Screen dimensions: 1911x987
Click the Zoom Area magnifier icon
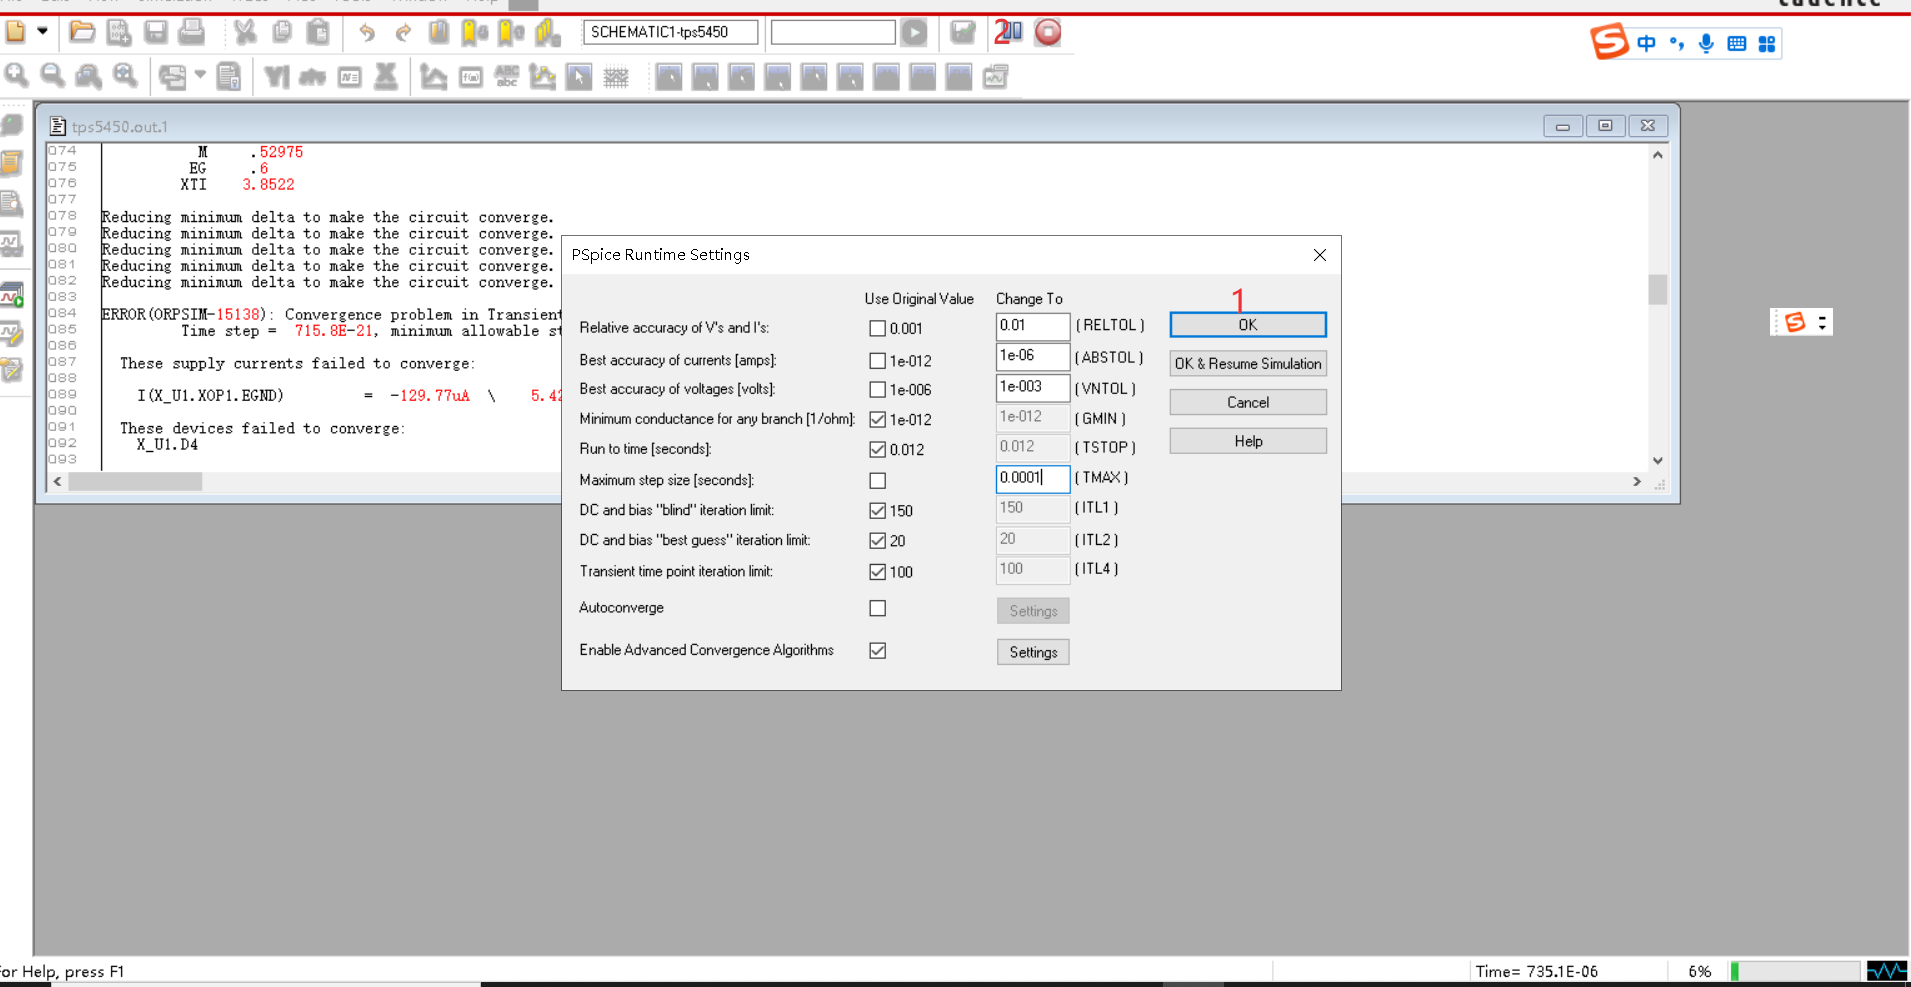(88, 76)
